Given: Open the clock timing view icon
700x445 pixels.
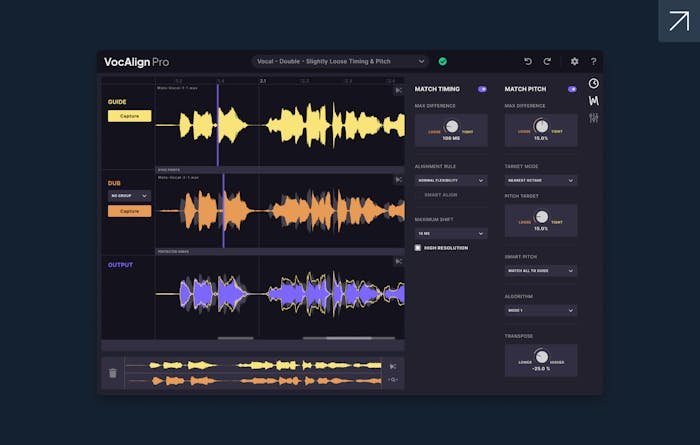Looking at the screenshot, I should [x=593, y=83].
